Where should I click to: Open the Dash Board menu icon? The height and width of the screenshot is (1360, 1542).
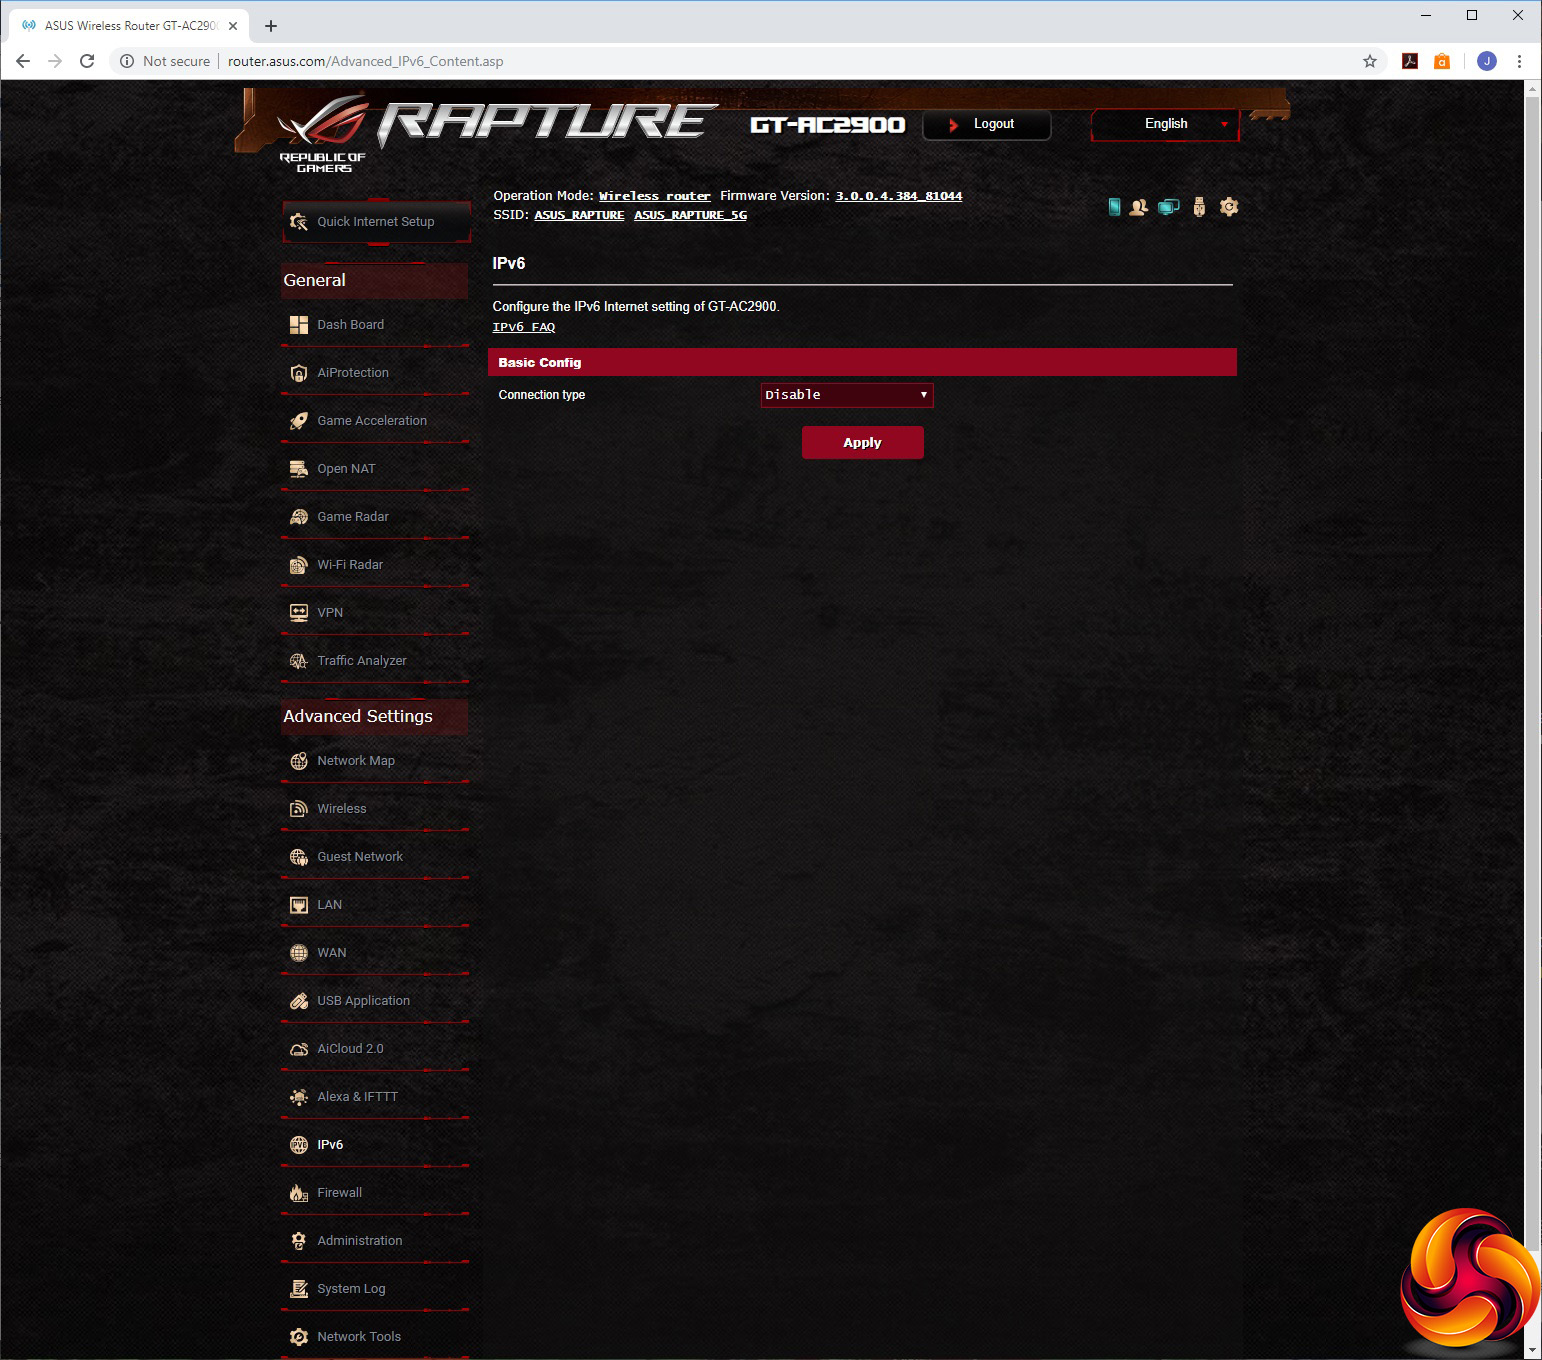pyautogui.click(x=298, y=325)
